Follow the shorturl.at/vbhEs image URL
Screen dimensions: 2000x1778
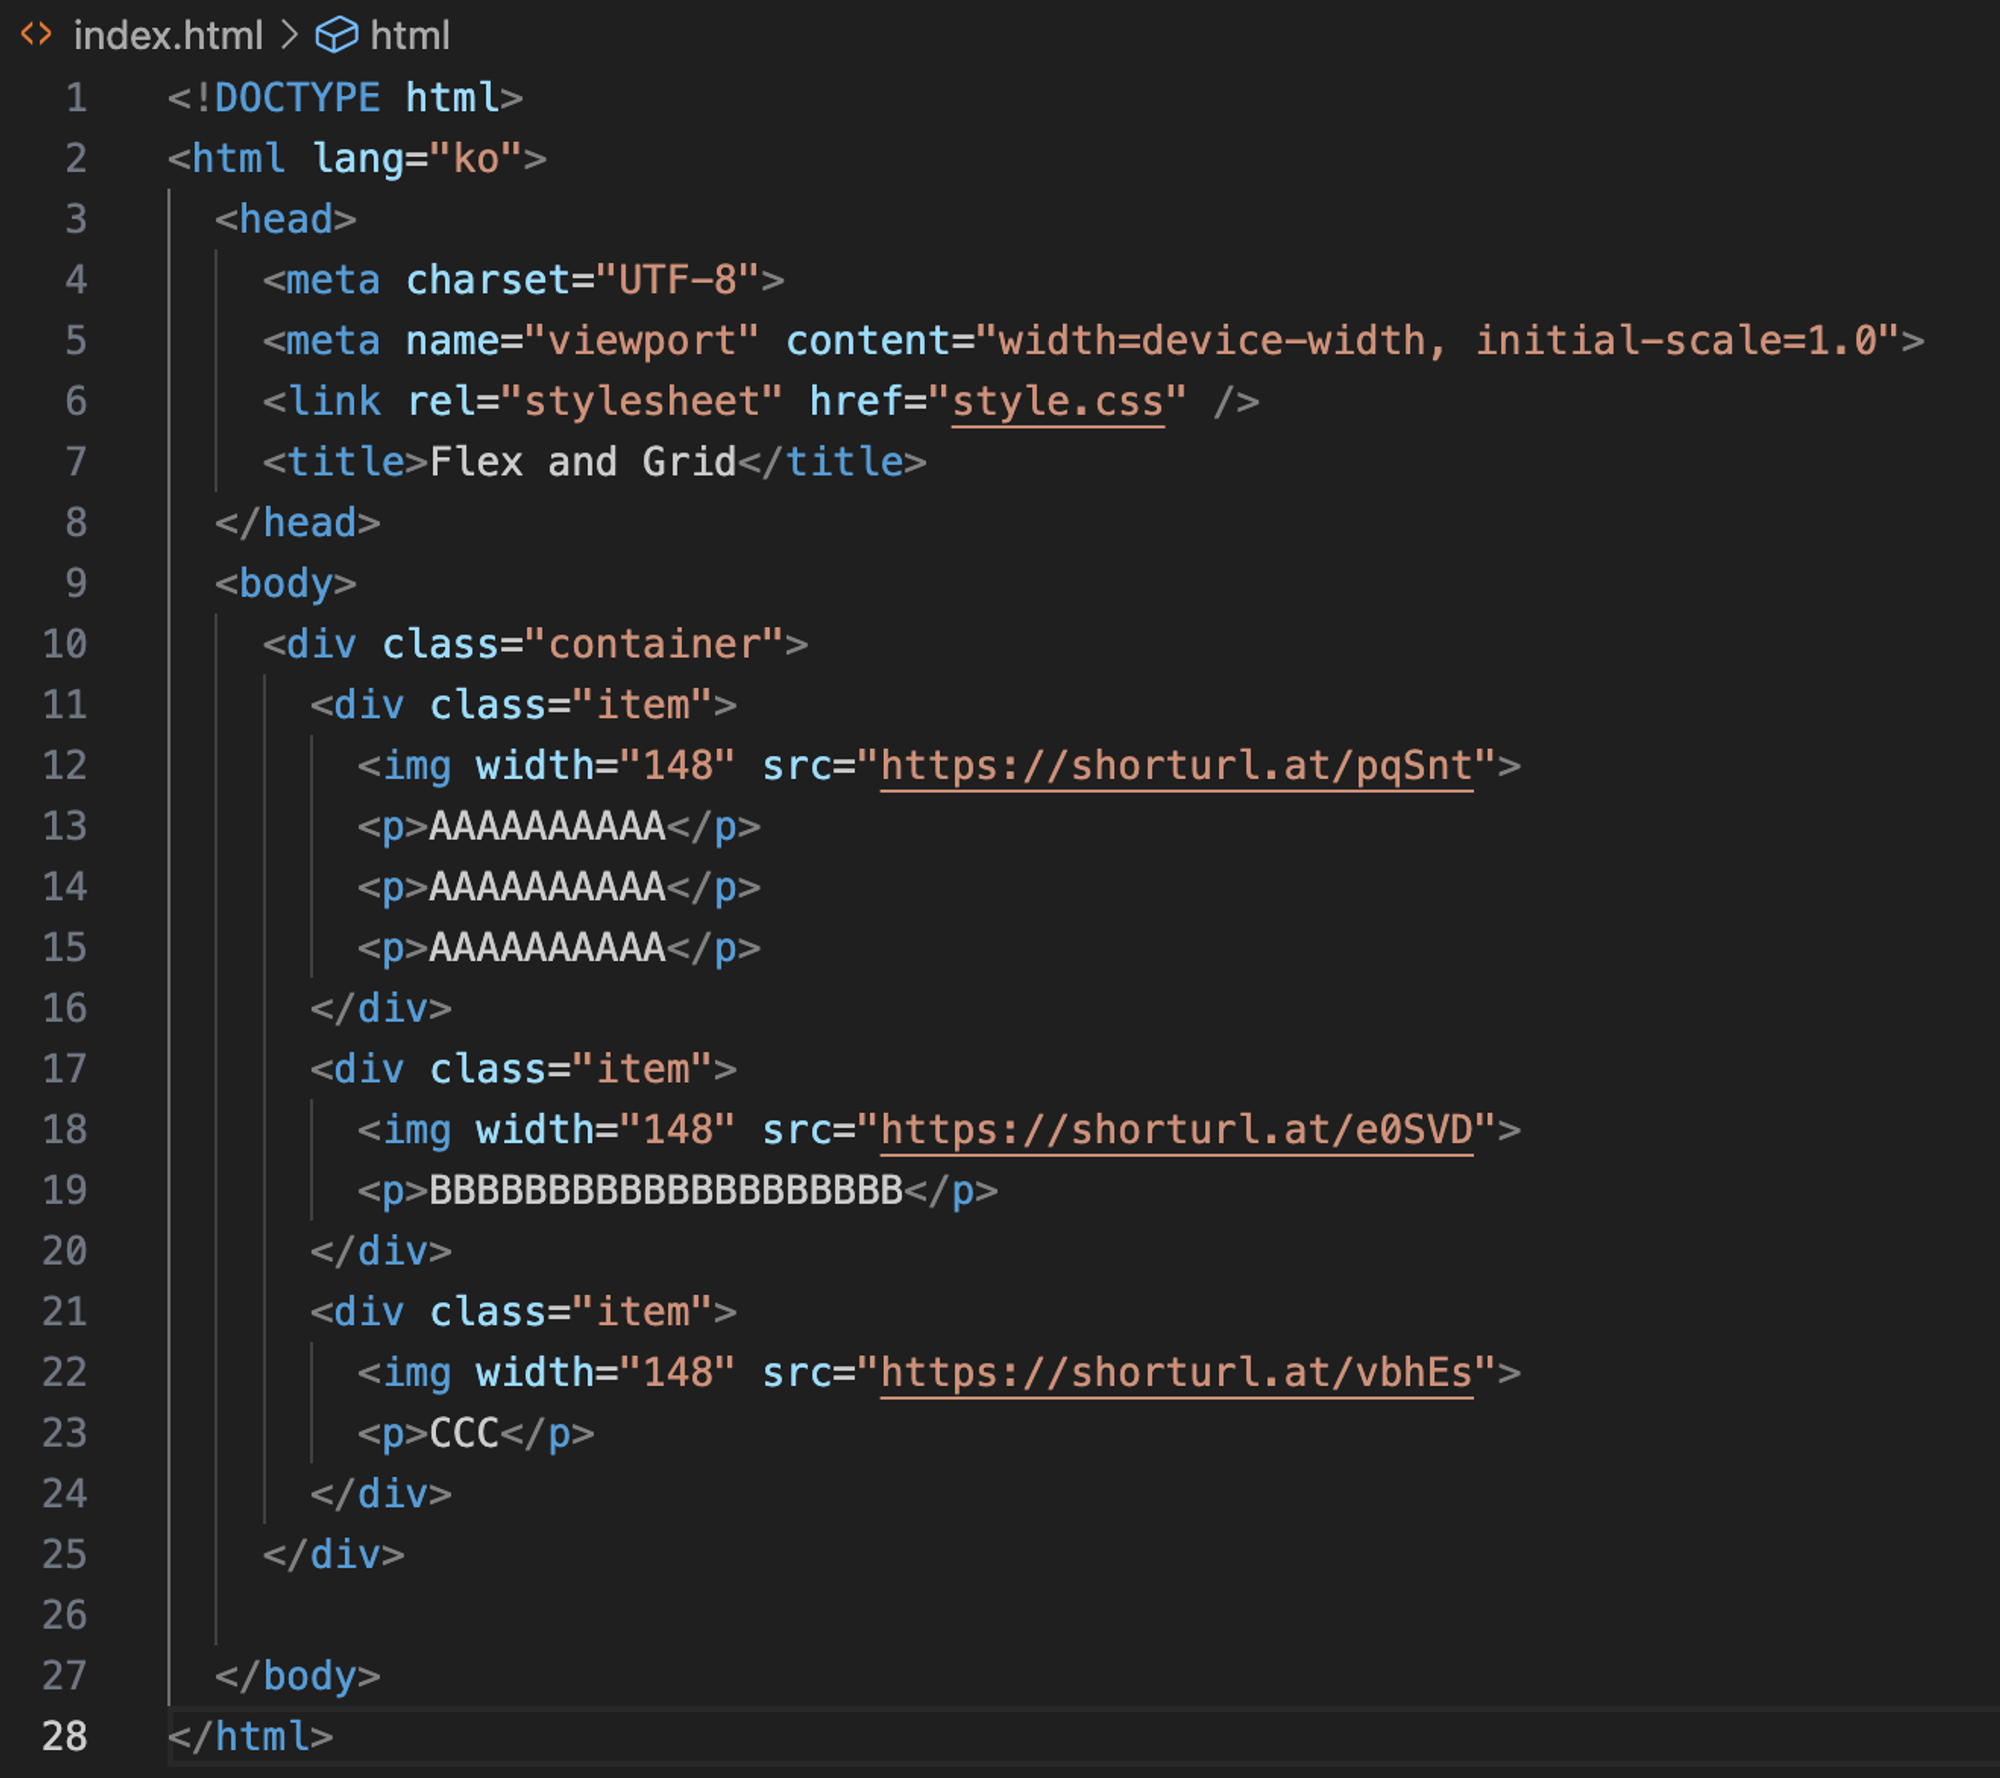[x=1176, y=1373]
